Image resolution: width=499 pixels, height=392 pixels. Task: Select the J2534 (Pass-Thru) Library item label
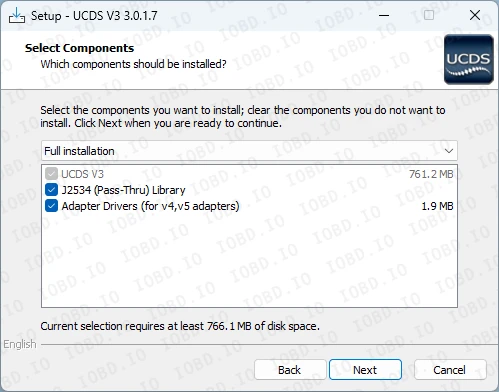tap(123, 190)
